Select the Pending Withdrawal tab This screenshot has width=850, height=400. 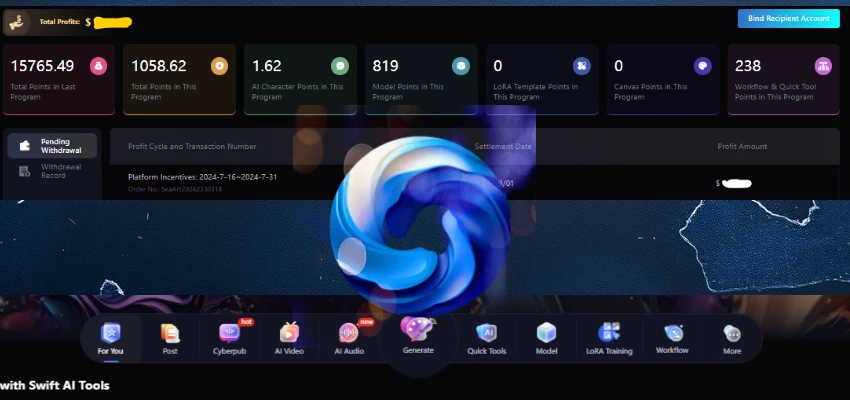point(52,146)
